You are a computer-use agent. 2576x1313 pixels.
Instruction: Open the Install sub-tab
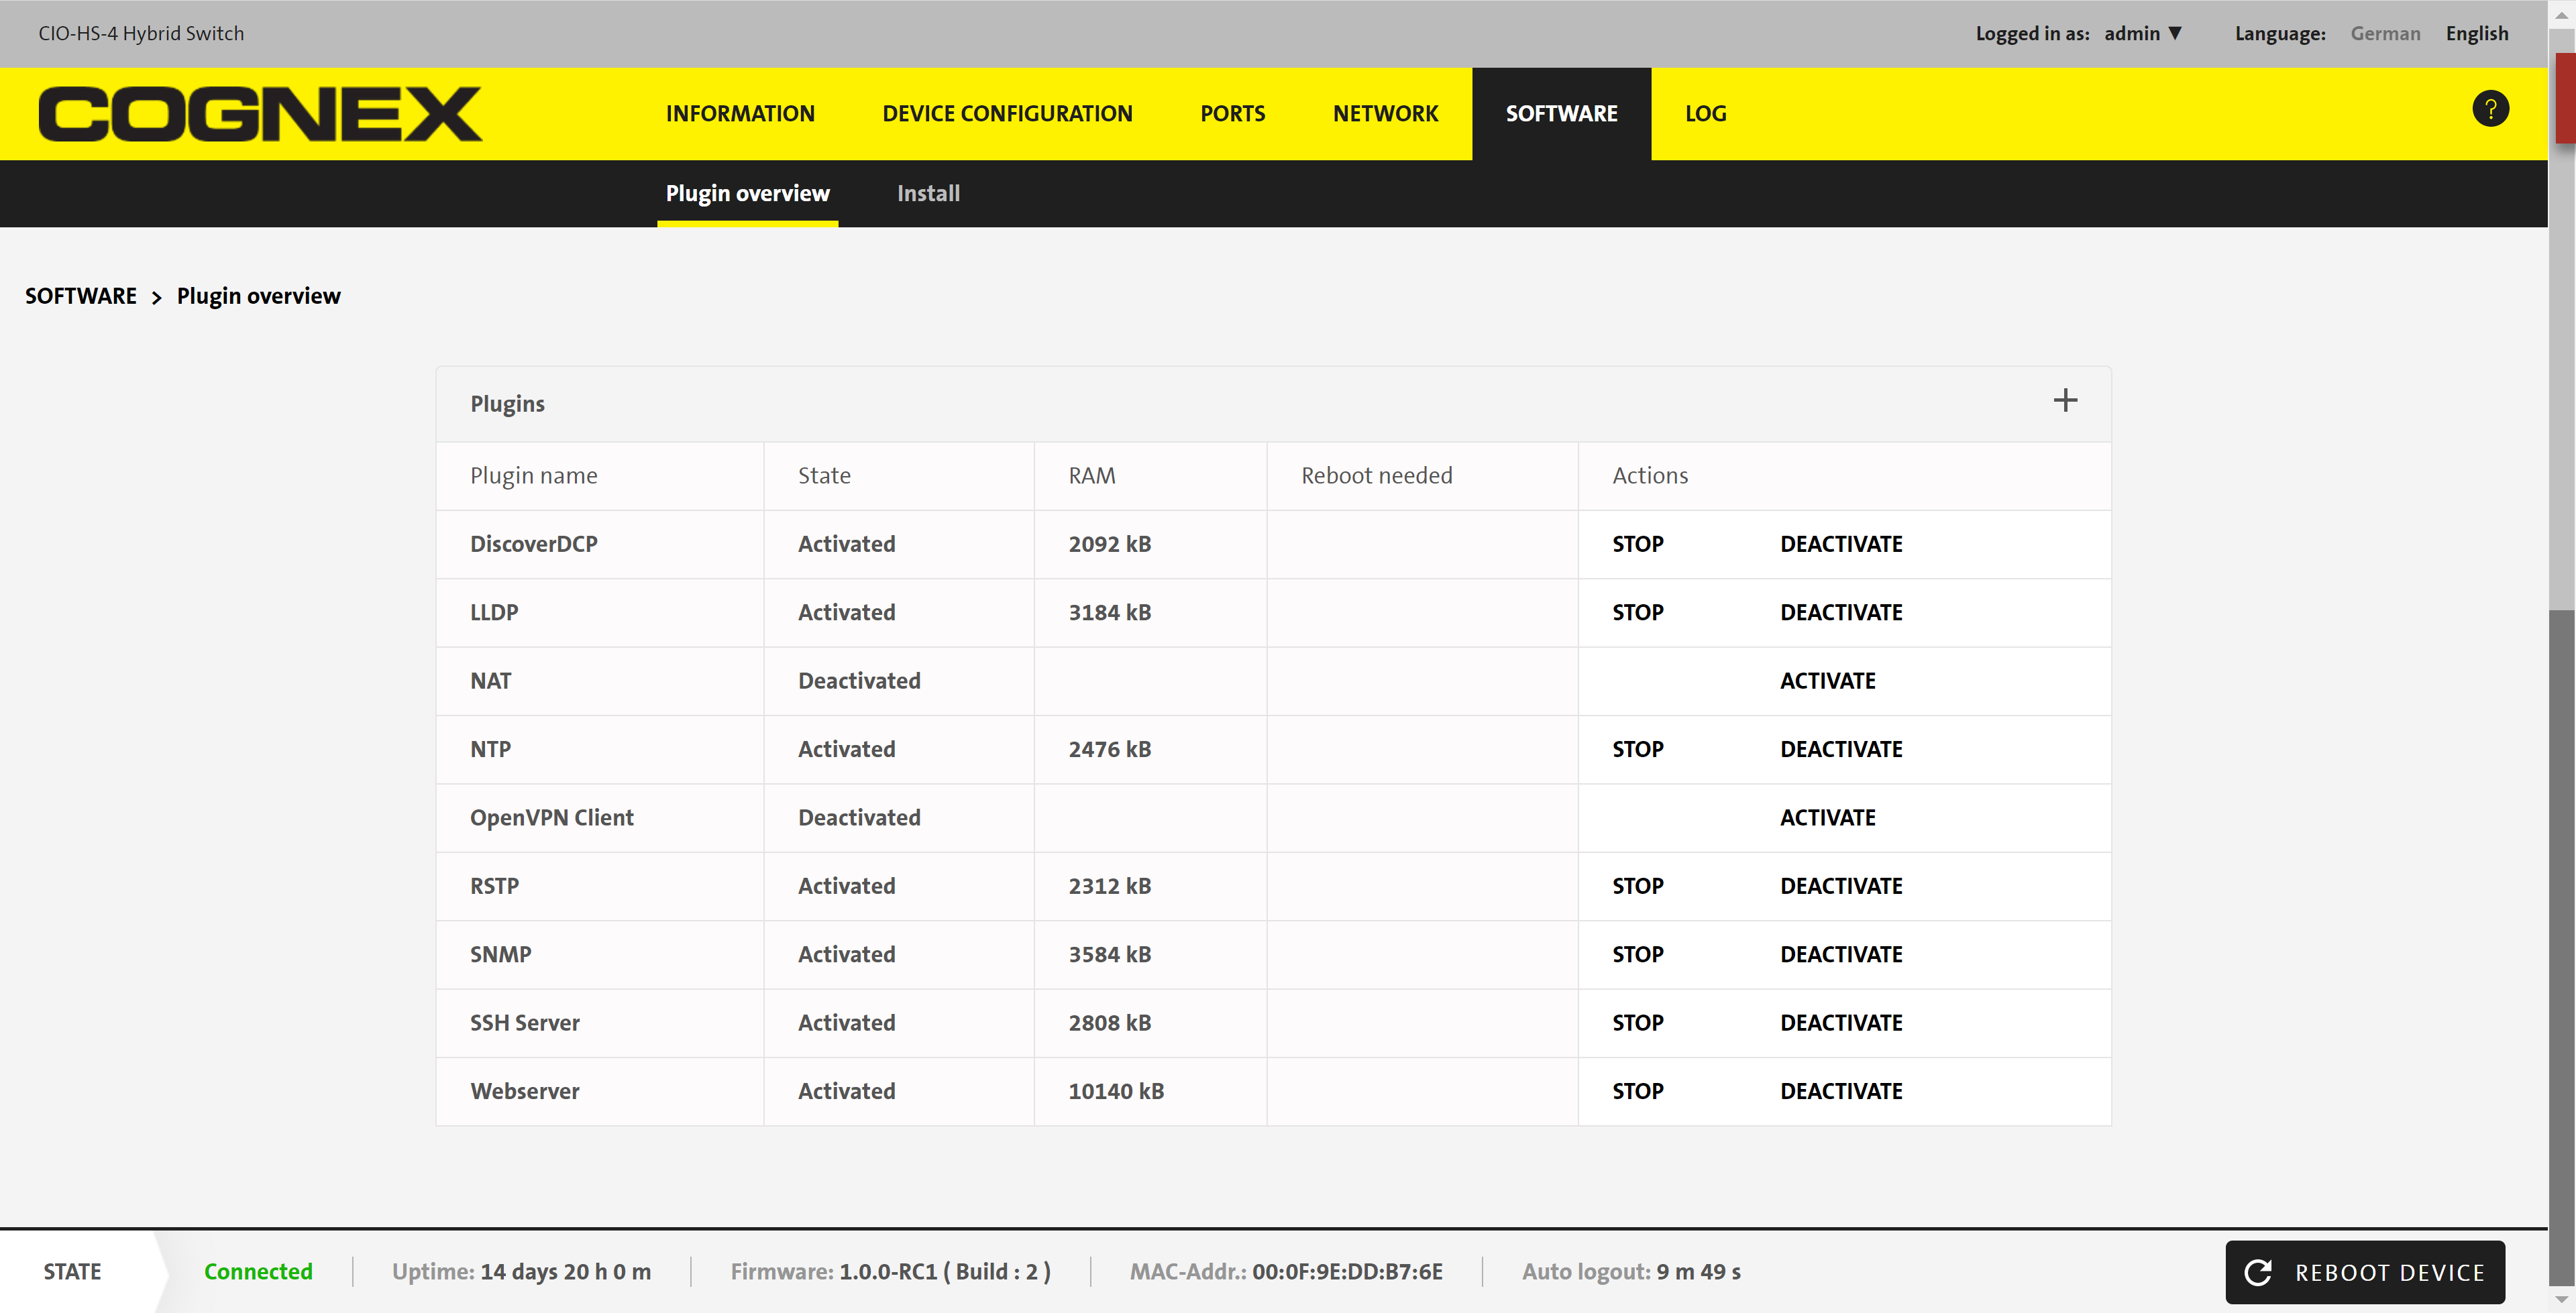(928, 193)
